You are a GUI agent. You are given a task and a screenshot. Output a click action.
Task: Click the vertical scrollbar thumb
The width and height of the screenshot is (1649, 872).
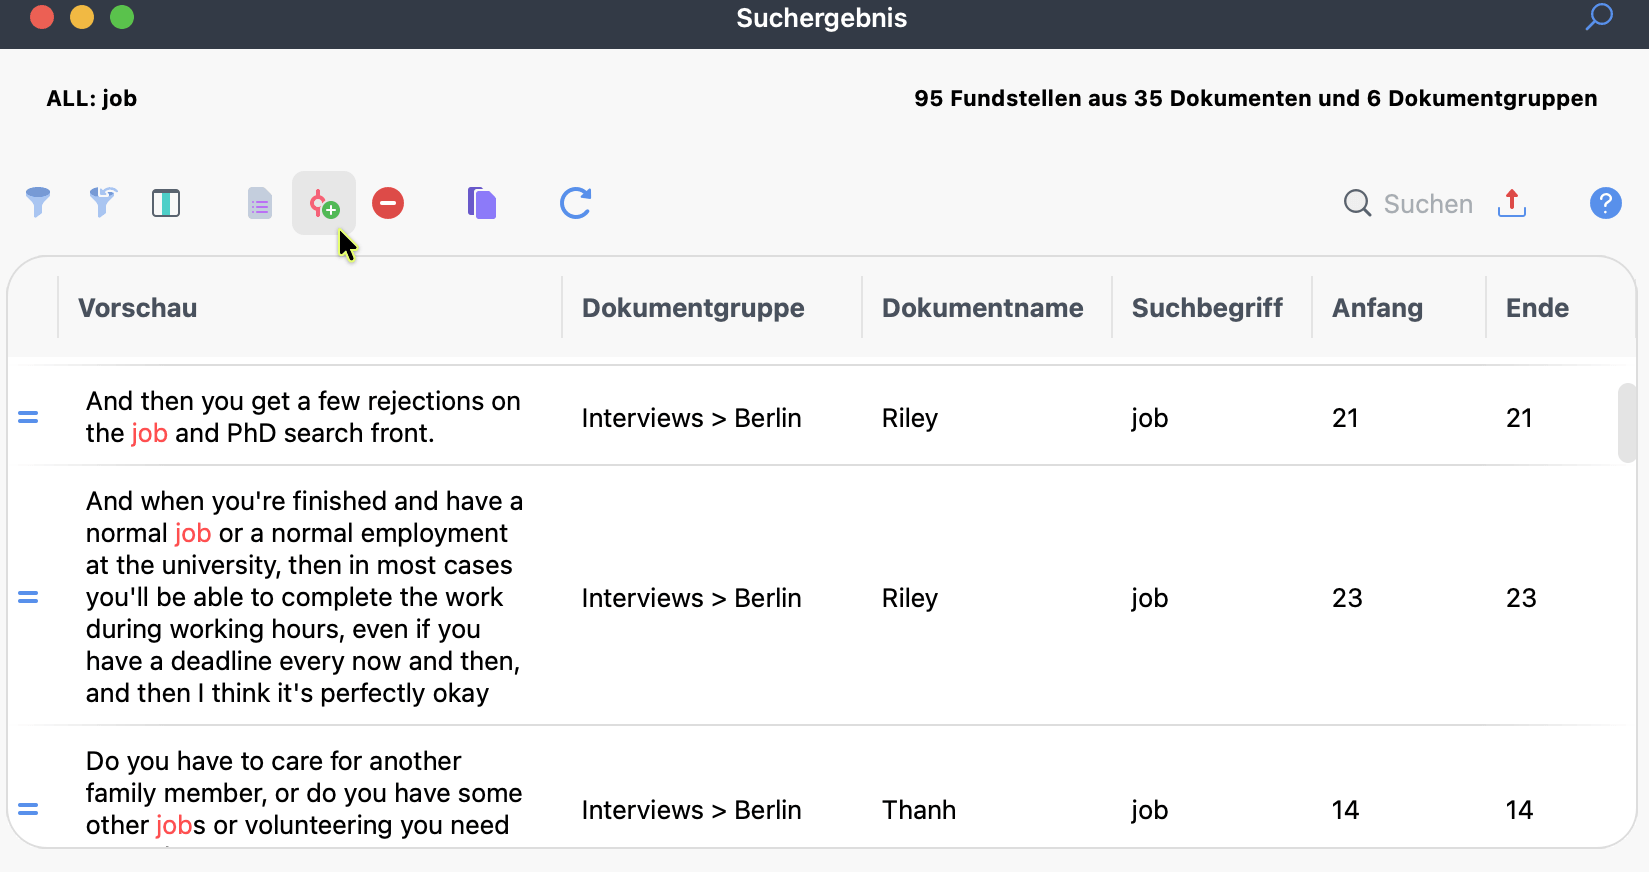(x=1627, y=422)
